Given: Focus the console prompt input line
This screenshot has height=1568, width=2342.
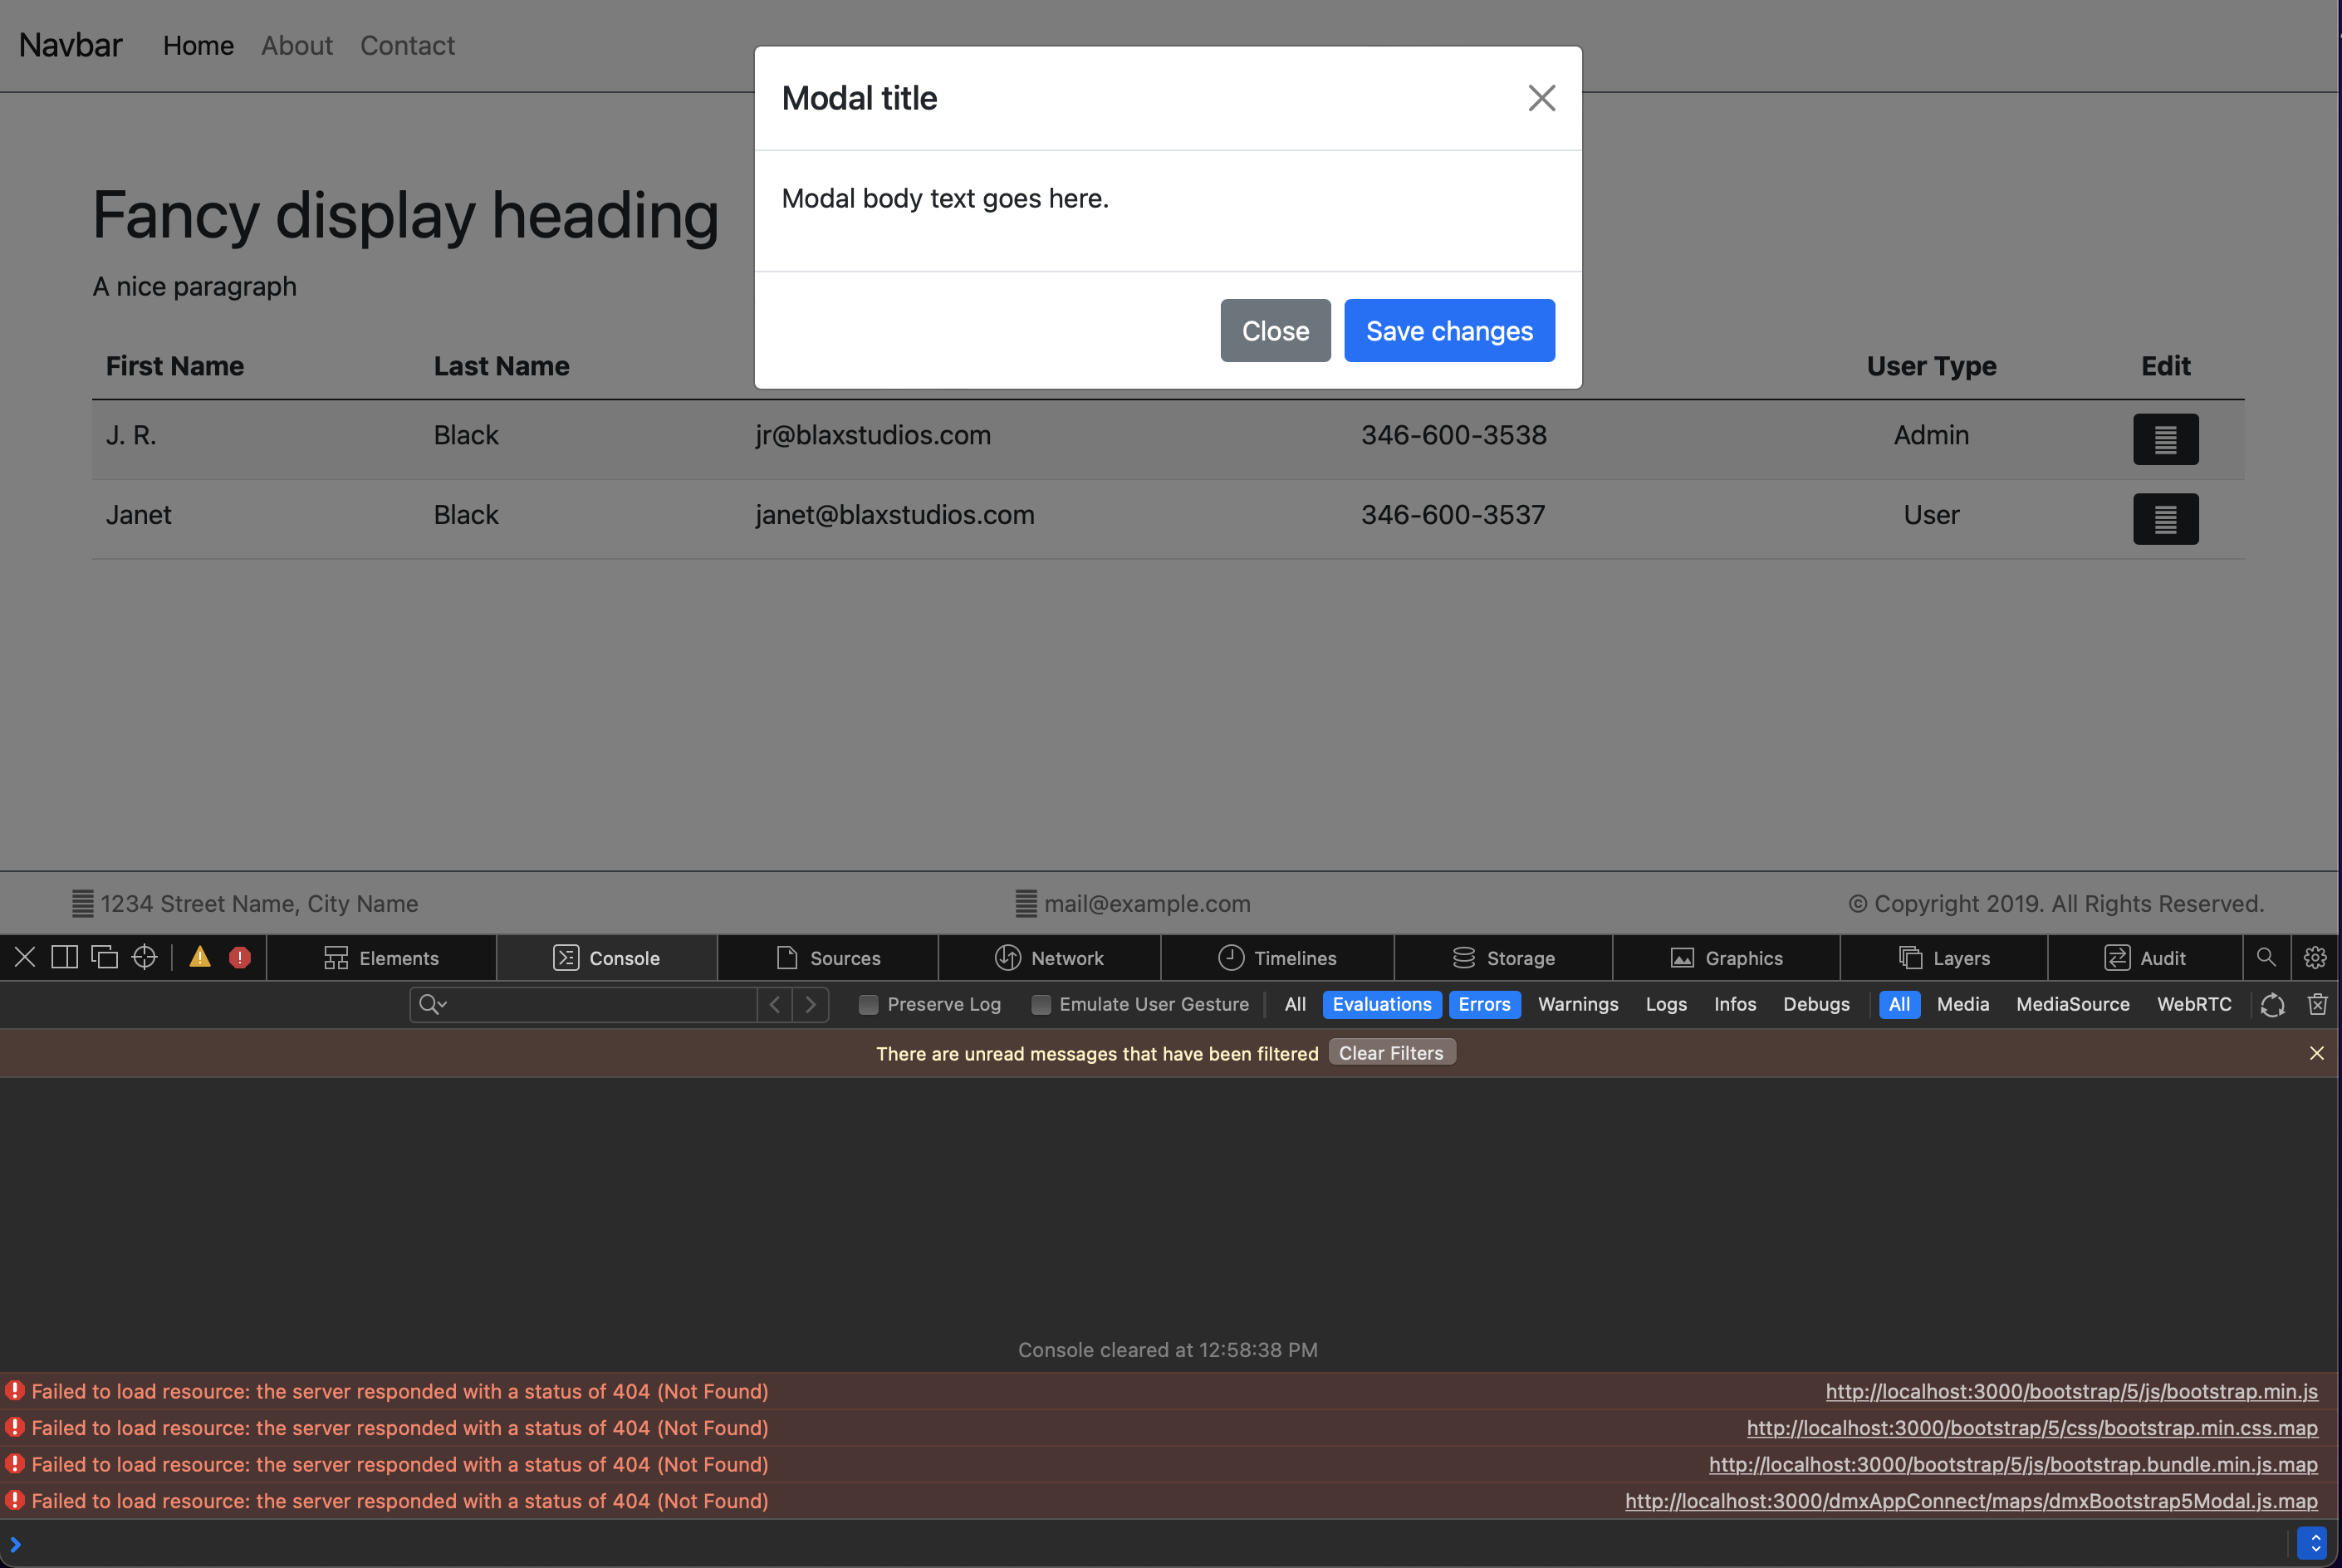Looking at the screenshot, I should click(1150, 1543).
